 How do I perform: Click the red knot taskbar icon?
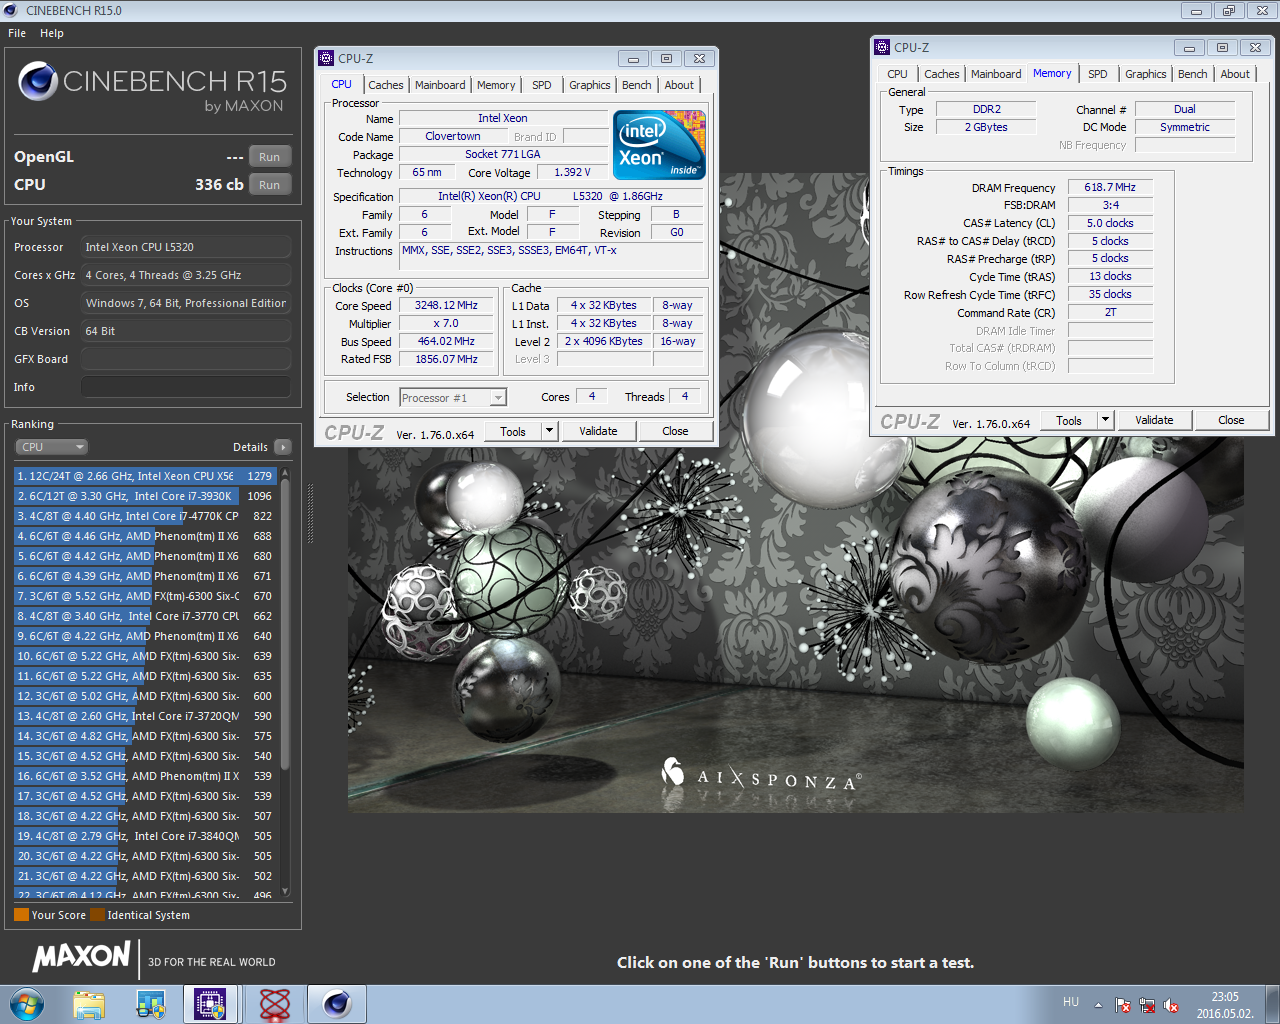pyautogui.click(x=274, y=1004)
